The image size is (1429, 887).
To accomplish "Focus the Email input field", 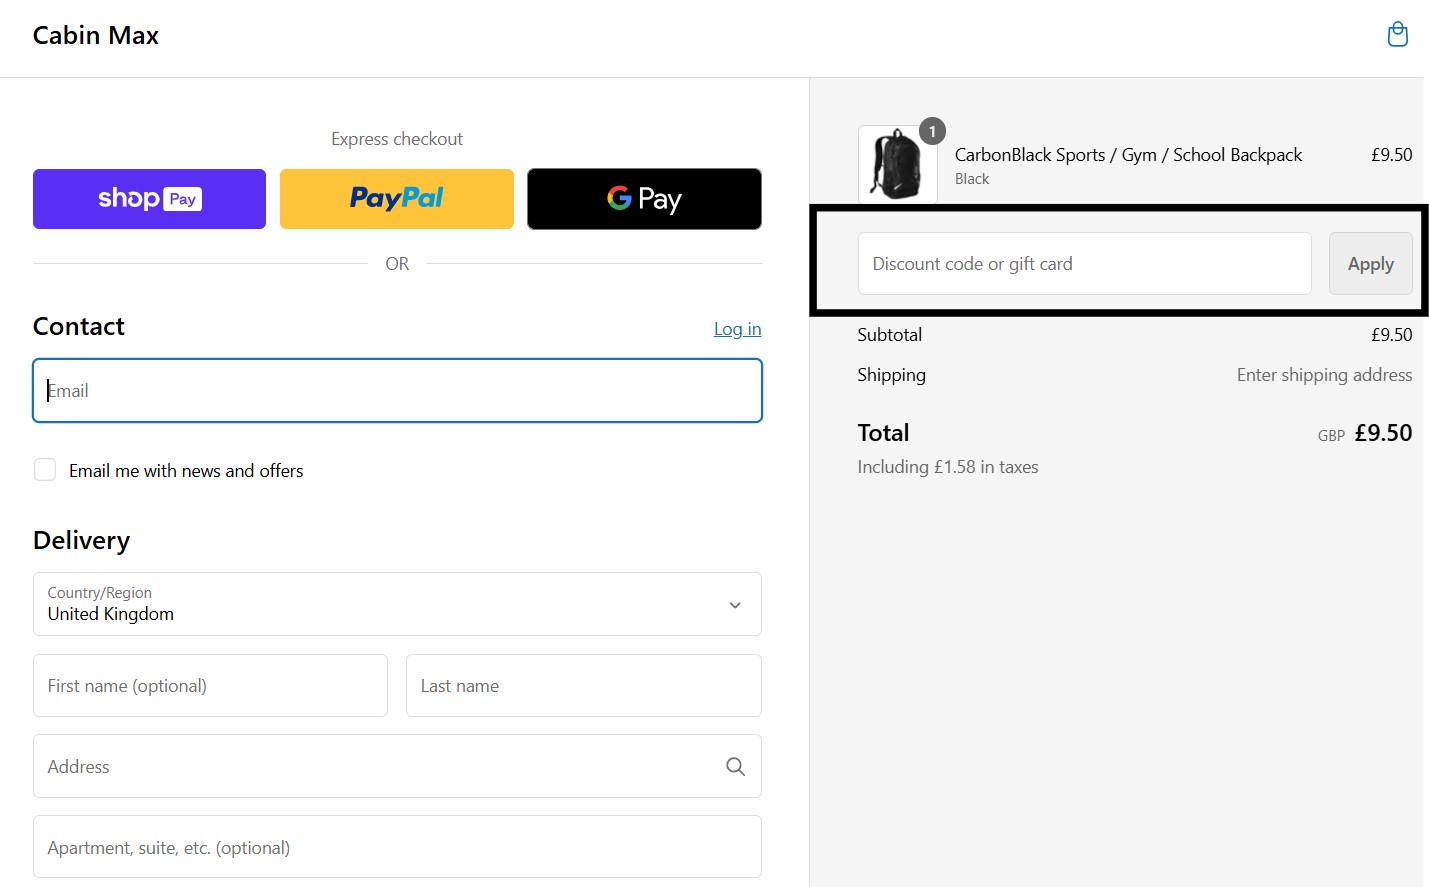I will [x=397, y=391].
